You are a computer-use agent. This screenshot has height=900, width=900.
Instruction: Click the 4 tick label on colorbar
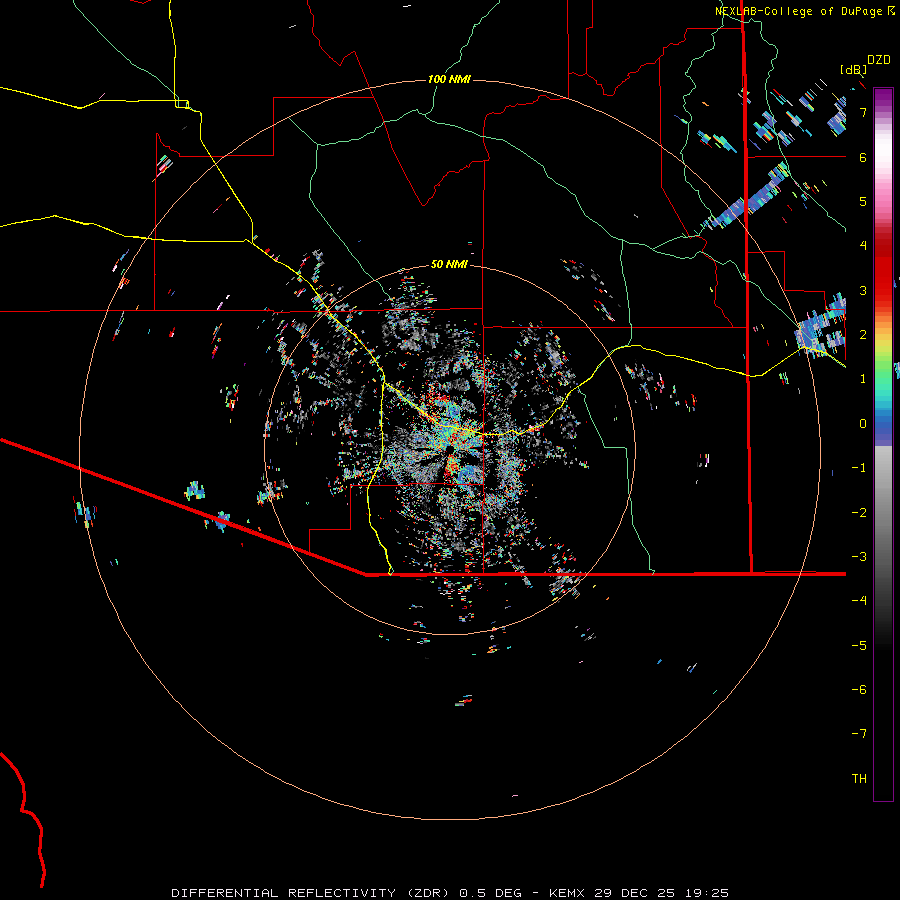tap(863, 245)
